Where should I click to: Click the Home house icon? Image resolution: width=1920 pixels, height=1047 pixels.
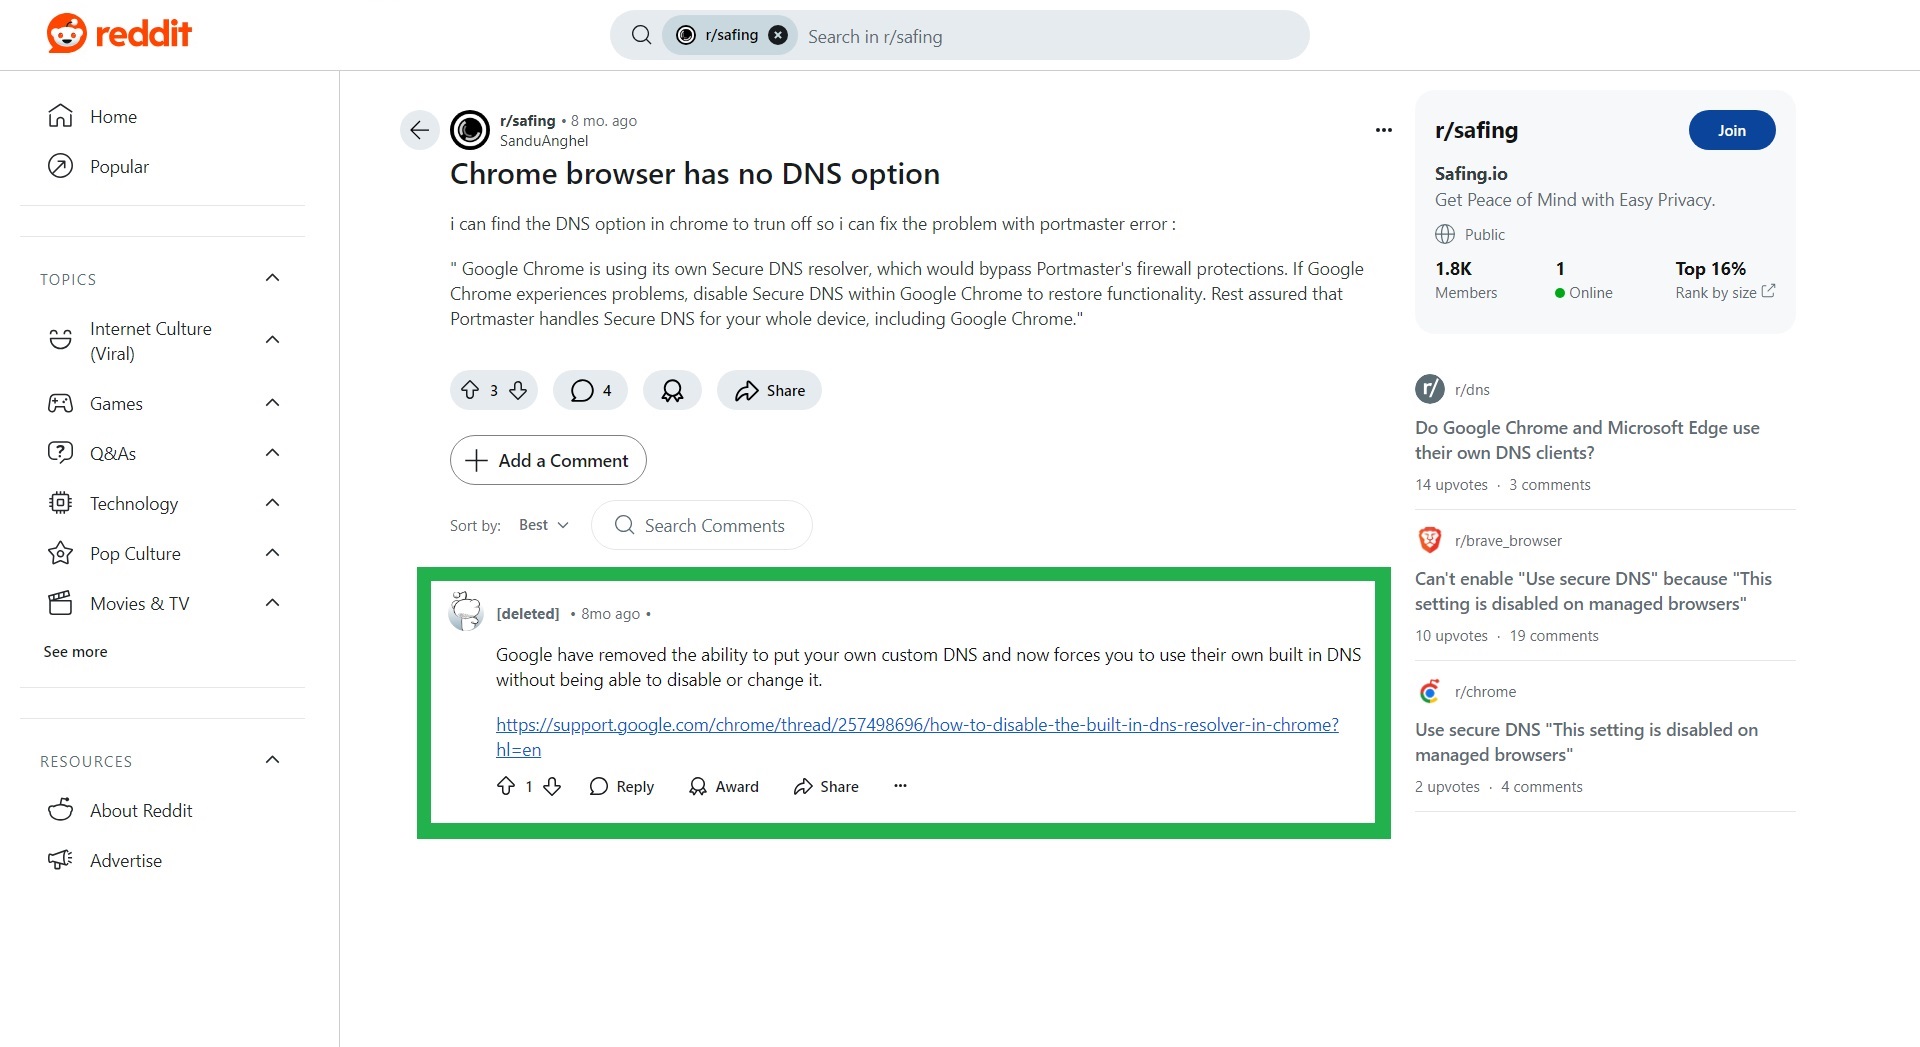point(61,116)
